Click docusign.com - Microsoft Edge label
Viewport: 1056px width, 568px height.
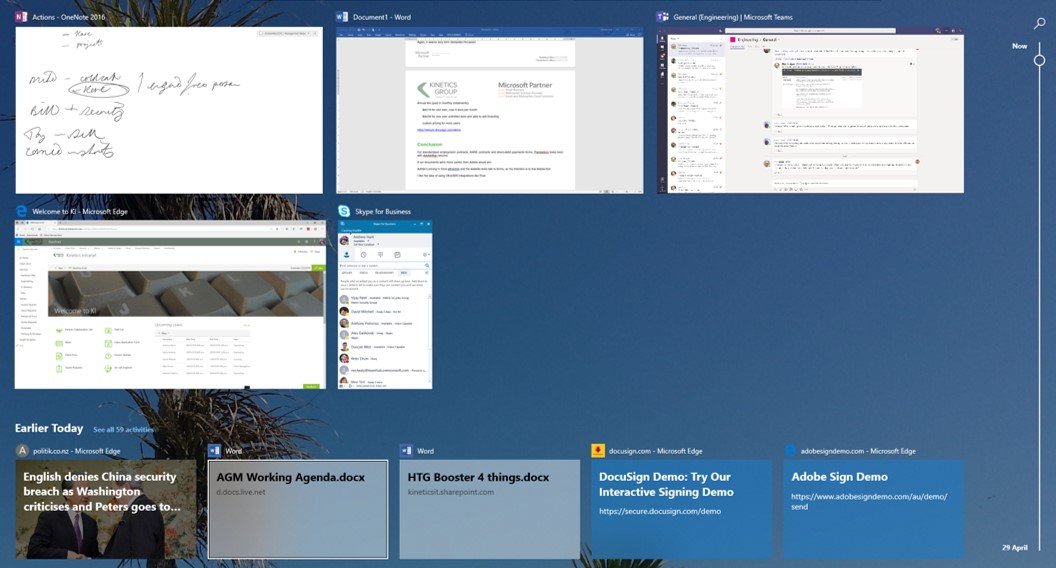click(x=655, y=451)
